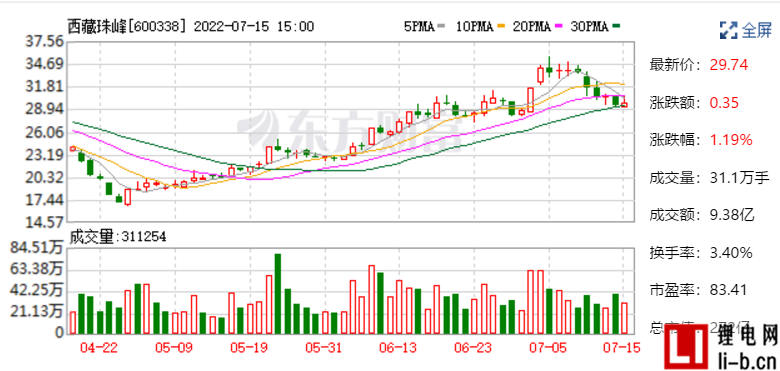The height and width of the screenshot is (371, 780).
Task: Click the 21.13万 volume axis label
Action: pyautogui.click(x=38, y=312)
